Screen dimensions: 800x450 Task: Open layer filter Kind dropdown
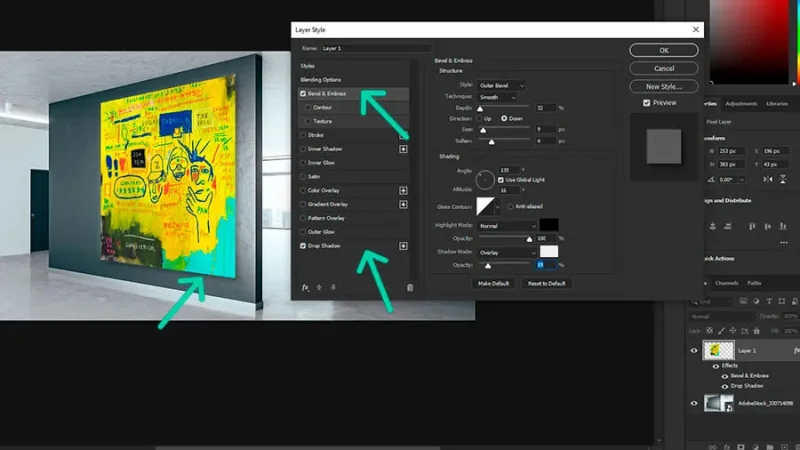click(x=712, y=302)
